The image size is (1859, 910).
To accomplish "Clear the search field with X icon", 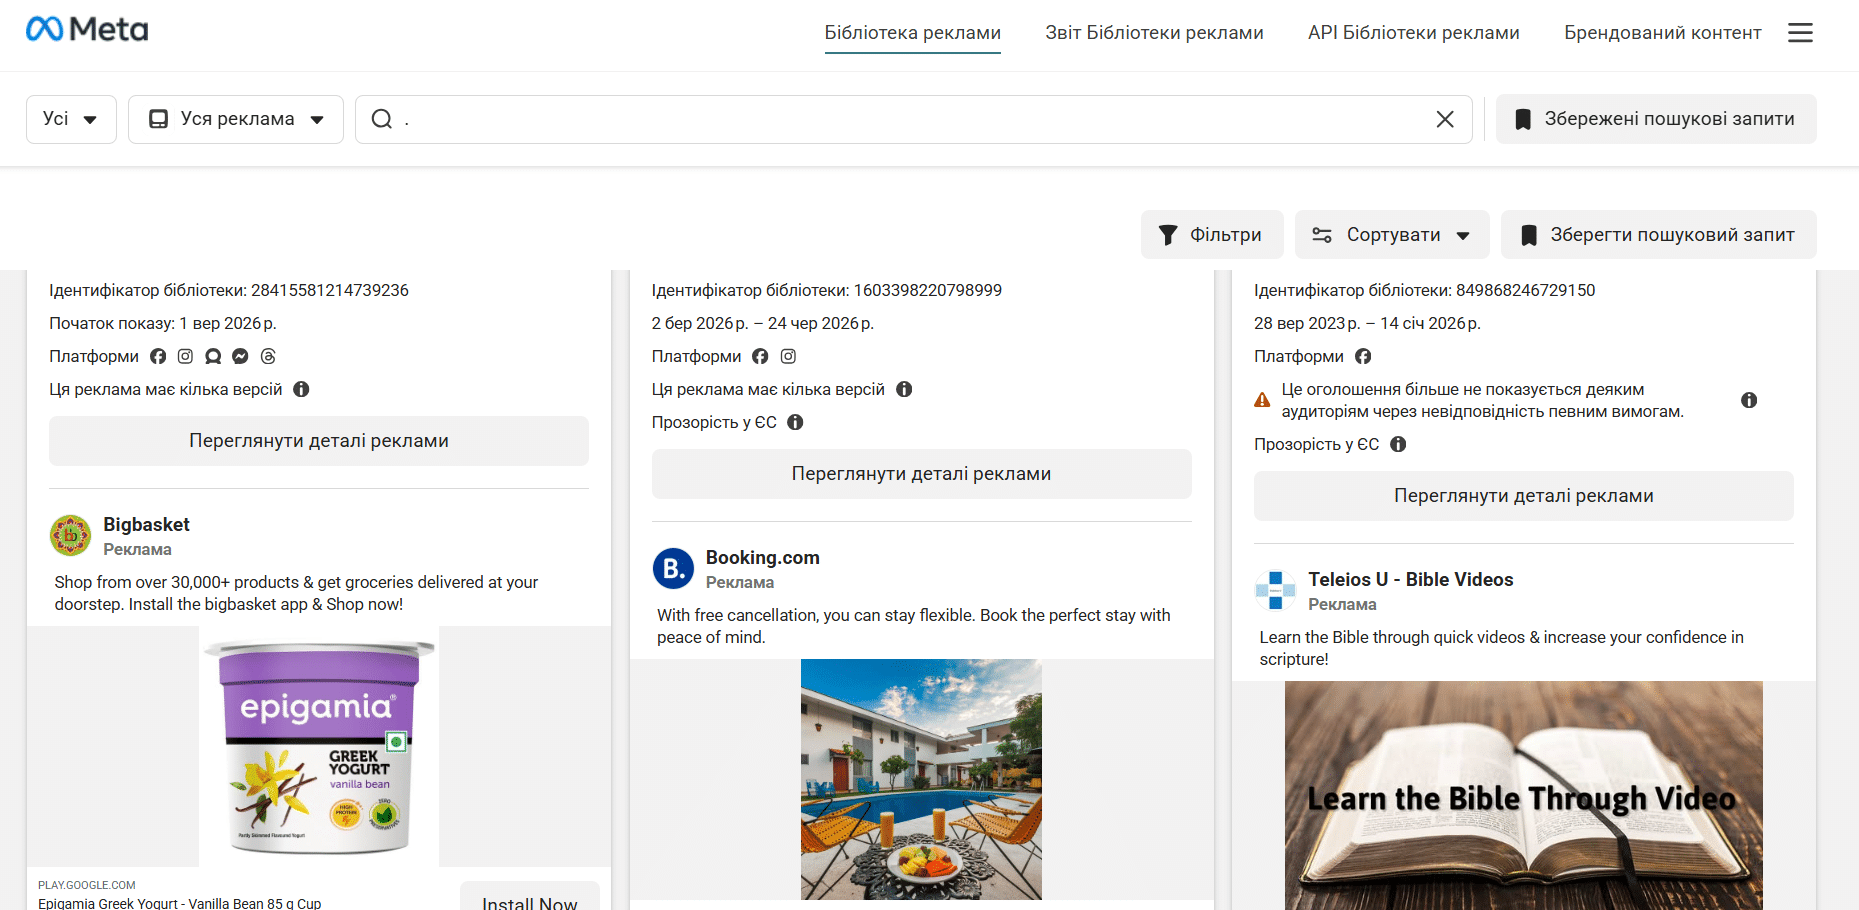I will (1445, 120).
